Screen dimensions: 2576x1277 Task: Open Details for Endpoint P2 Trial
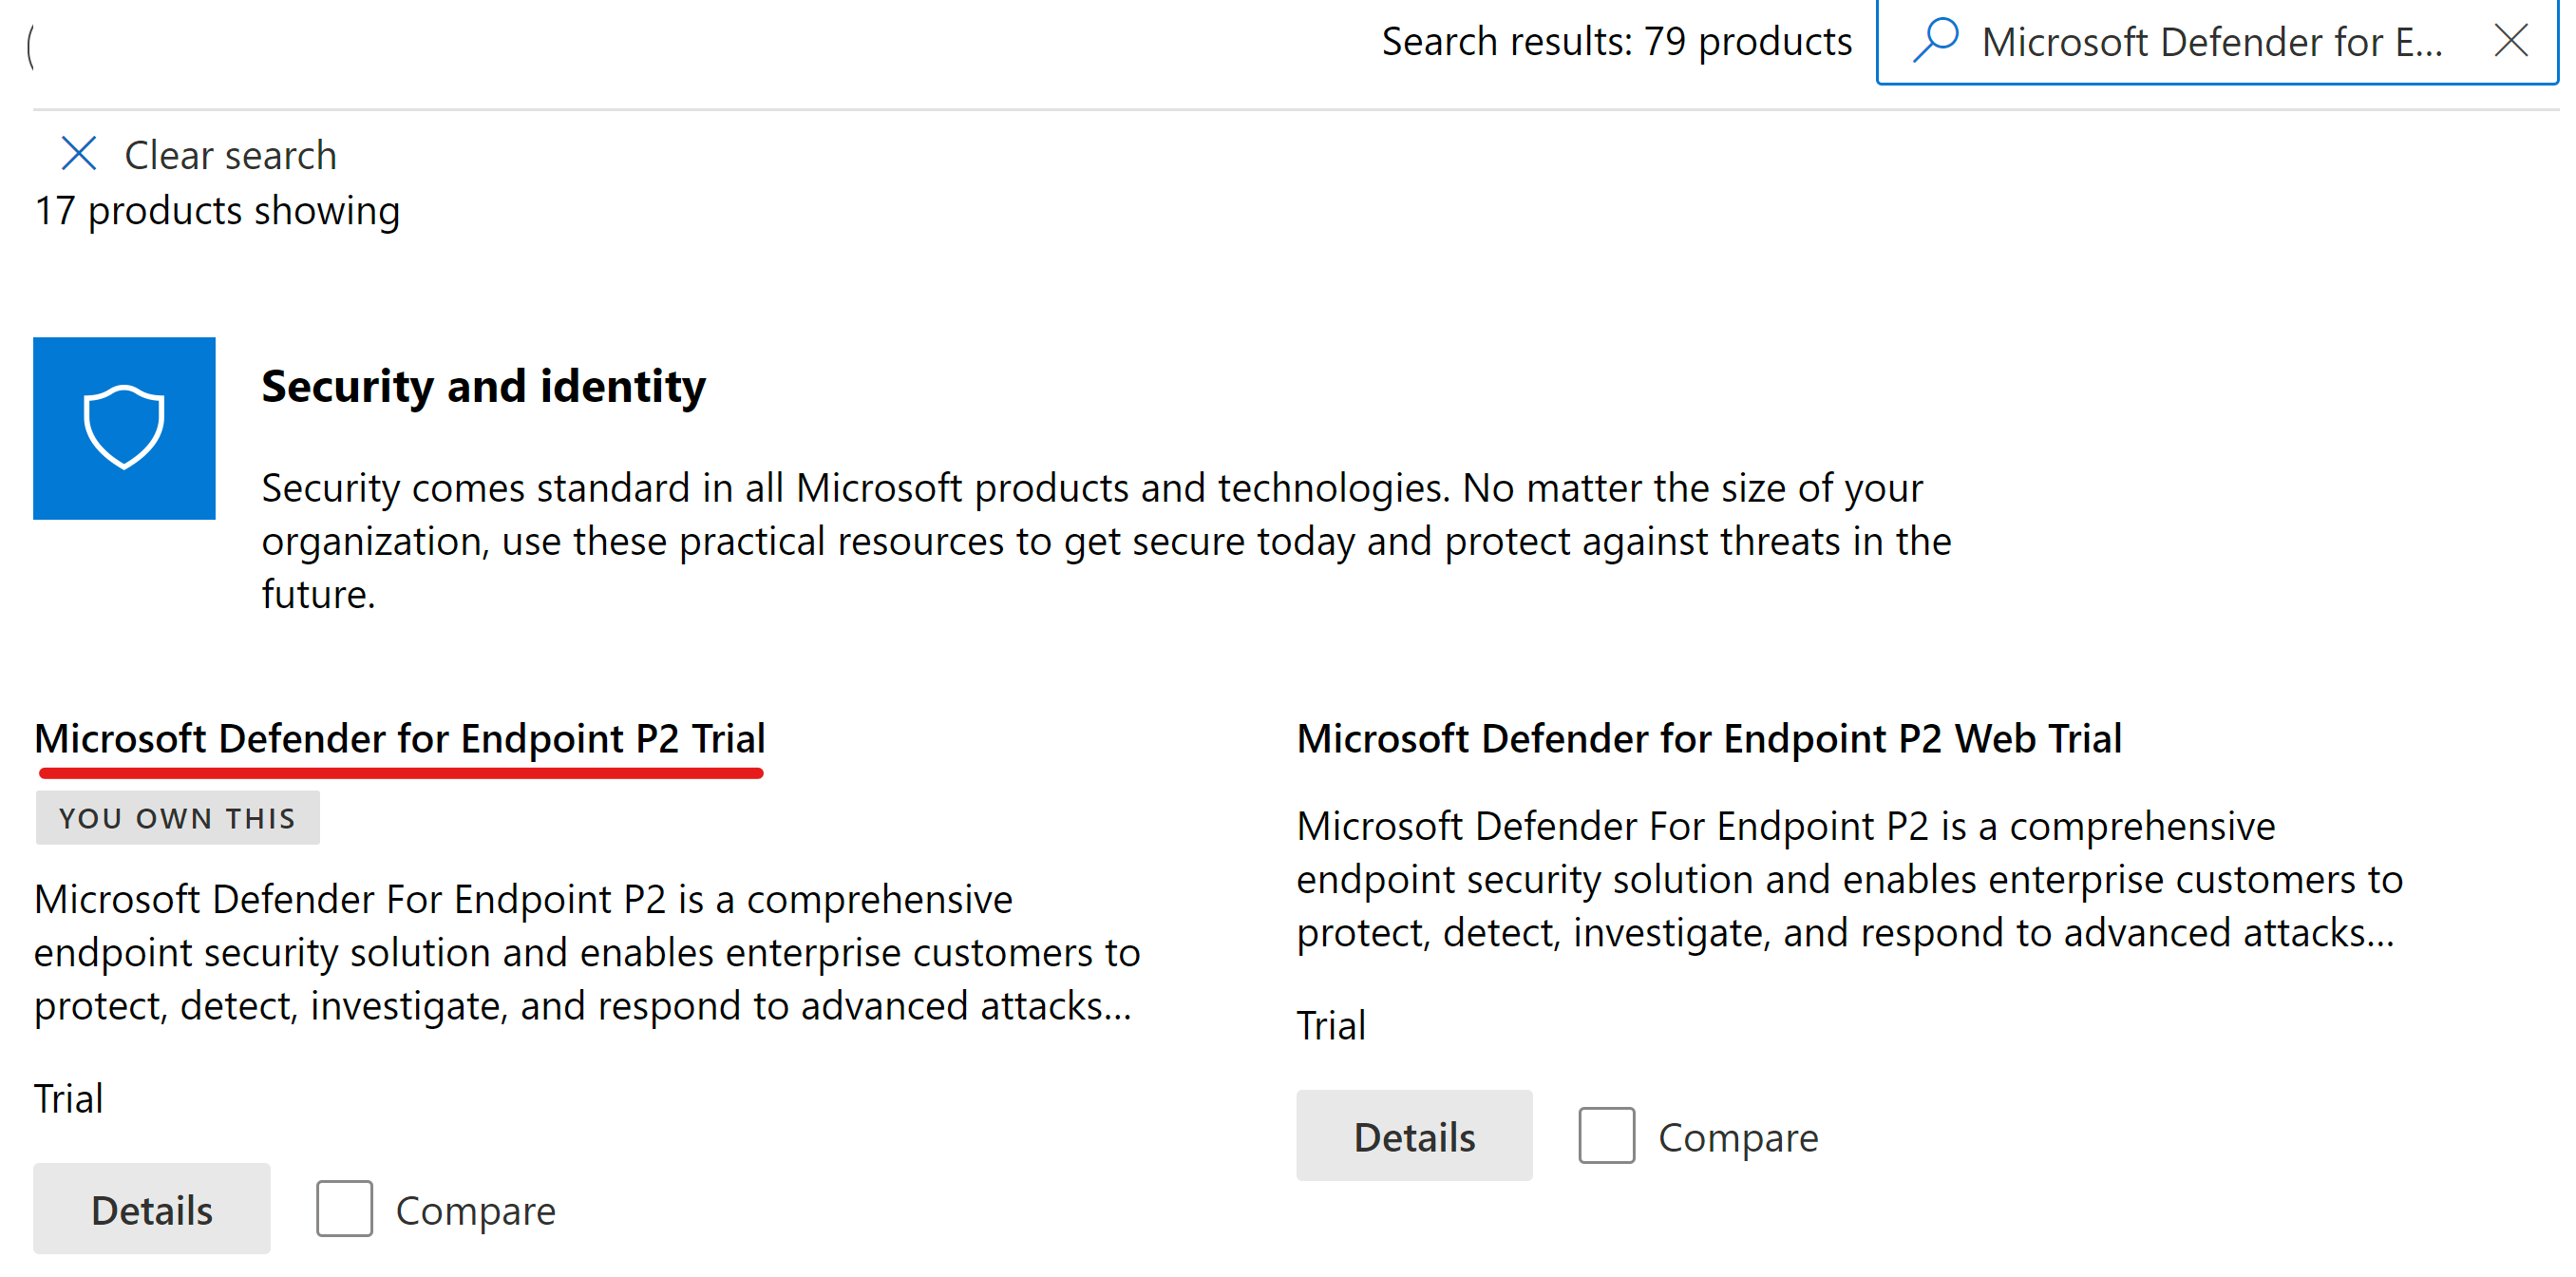[152, 1209]
